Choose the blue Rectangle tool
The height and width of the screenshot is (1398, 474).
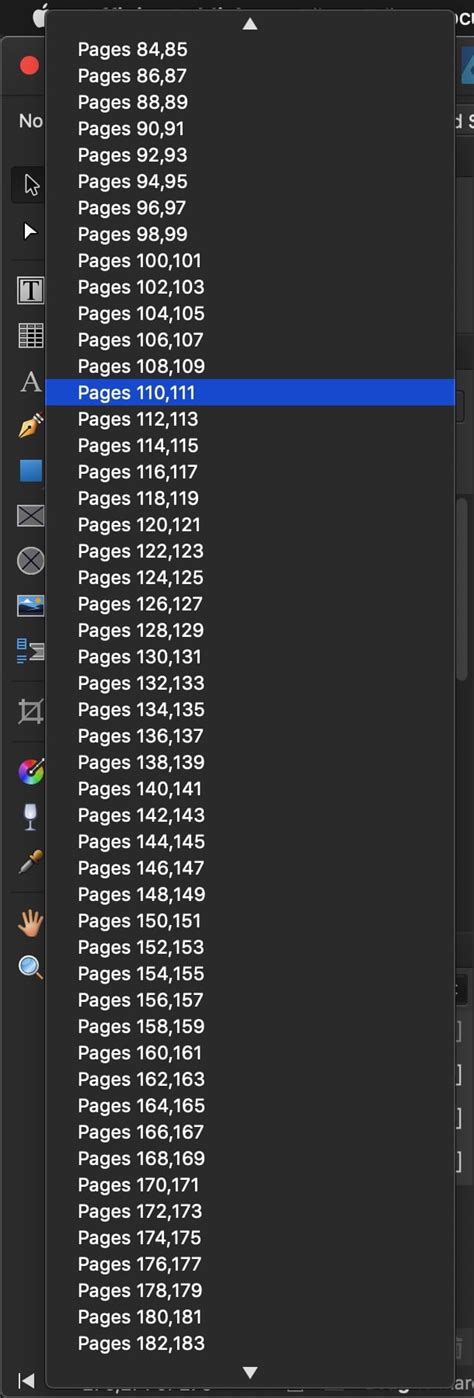(31, 471)
